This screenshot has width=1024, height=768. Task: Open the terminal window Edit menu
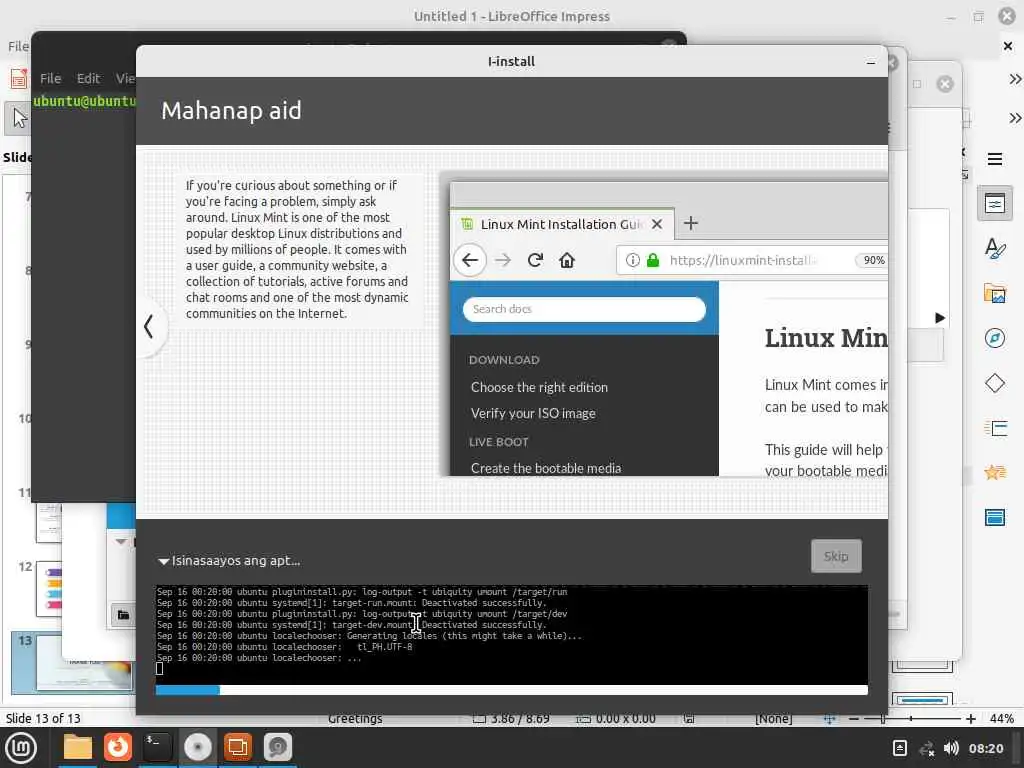pyautogui.click(x=88, y=78)
